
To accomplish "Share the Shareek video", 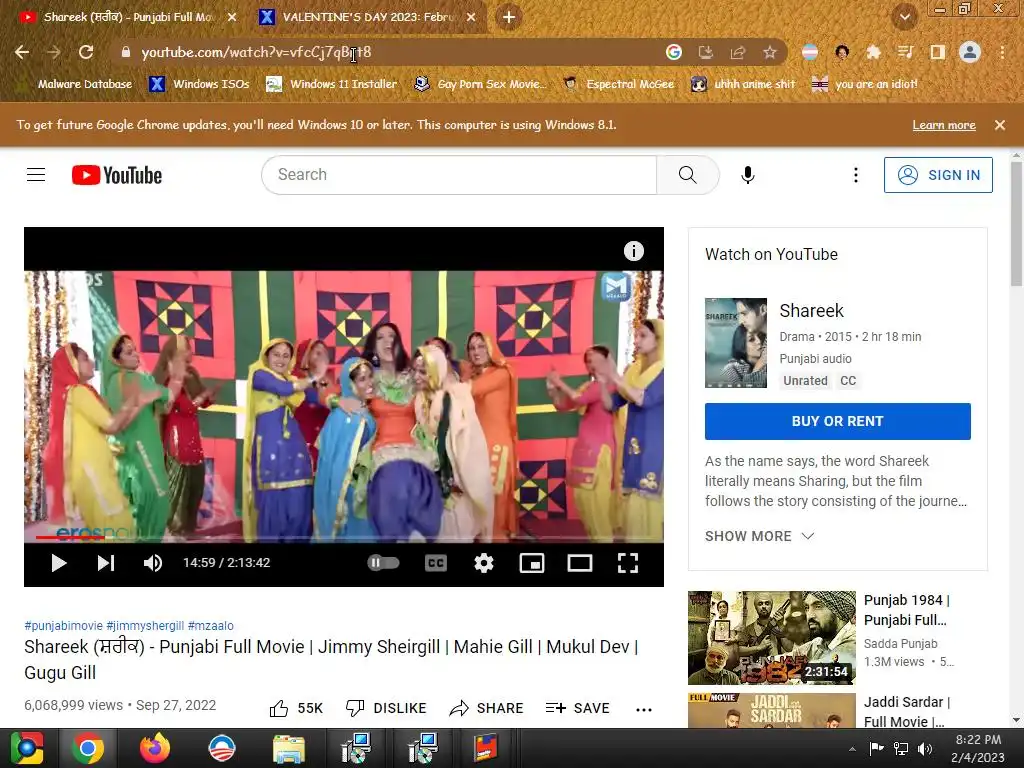I will pos(487,709).
